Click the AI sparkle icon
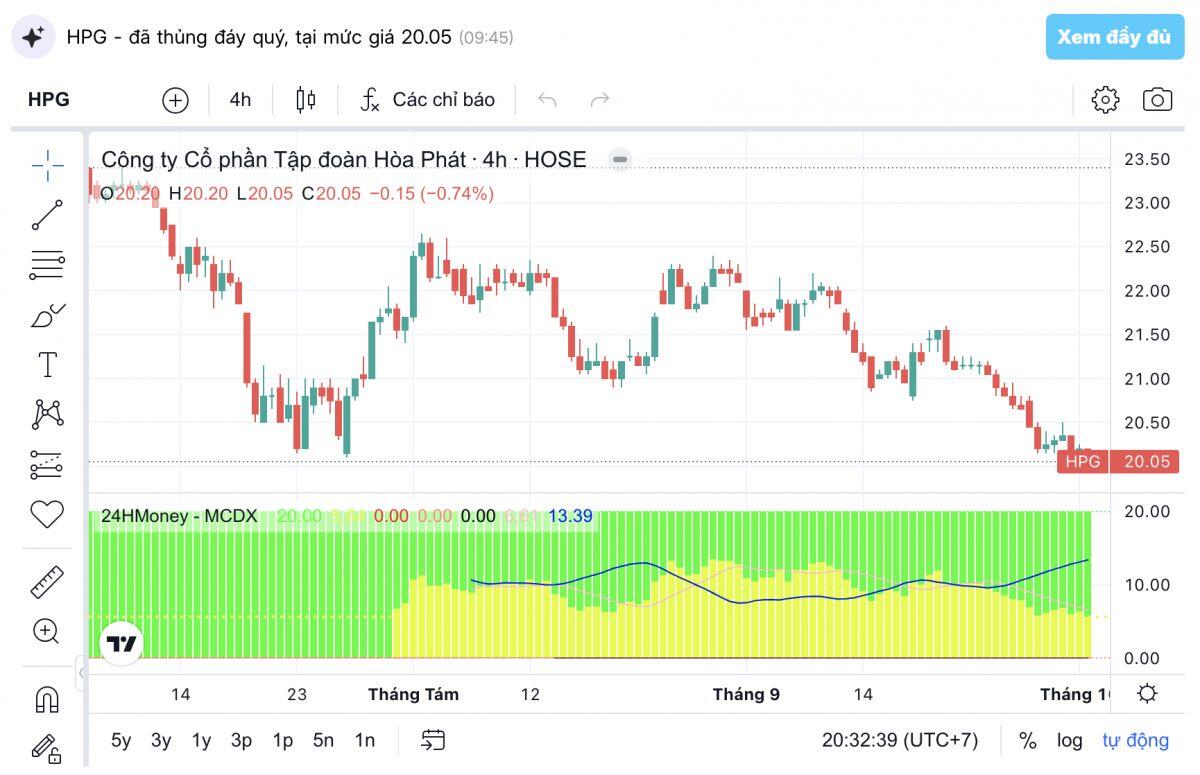This screenshot has width=1200, height=775. pyautogui.click(x=33, y=37)
